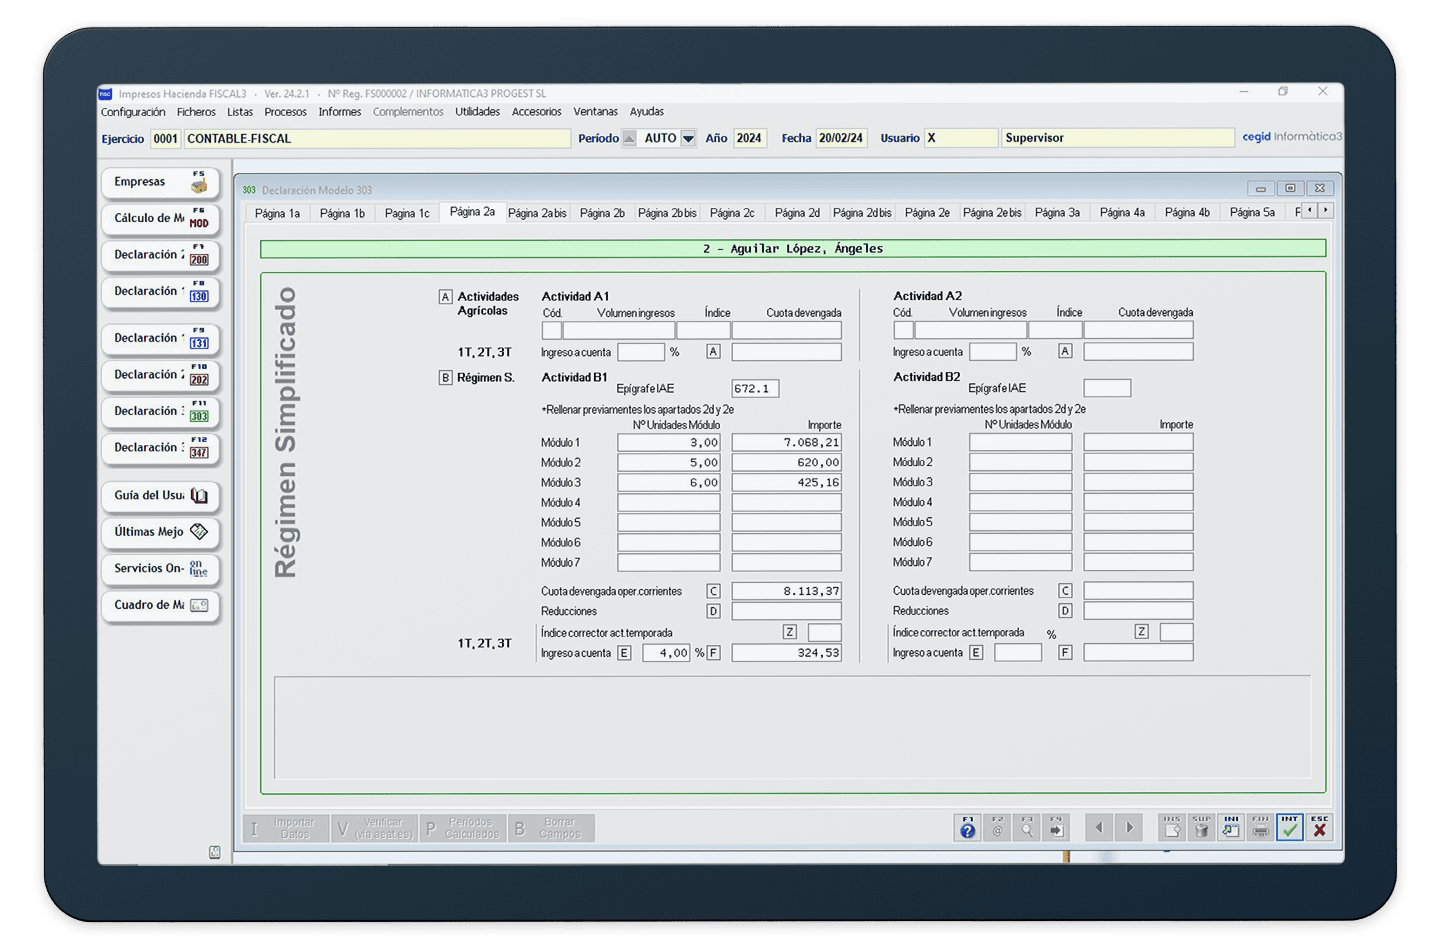Click the A box beside Actividades Agrícolas
1440x951 pixels.
pyautogui.click(x=445, y=297)
